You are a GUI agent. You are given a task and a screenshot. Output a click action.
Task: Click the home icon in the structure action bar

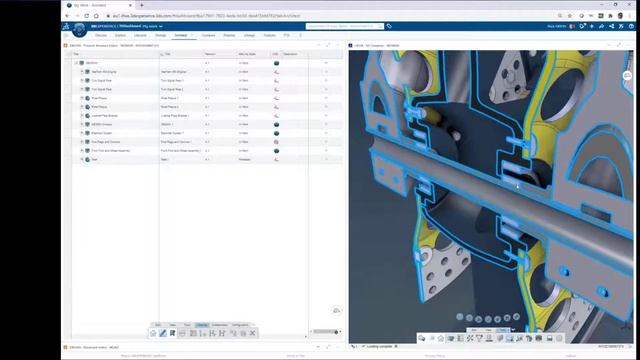point(153,333)
